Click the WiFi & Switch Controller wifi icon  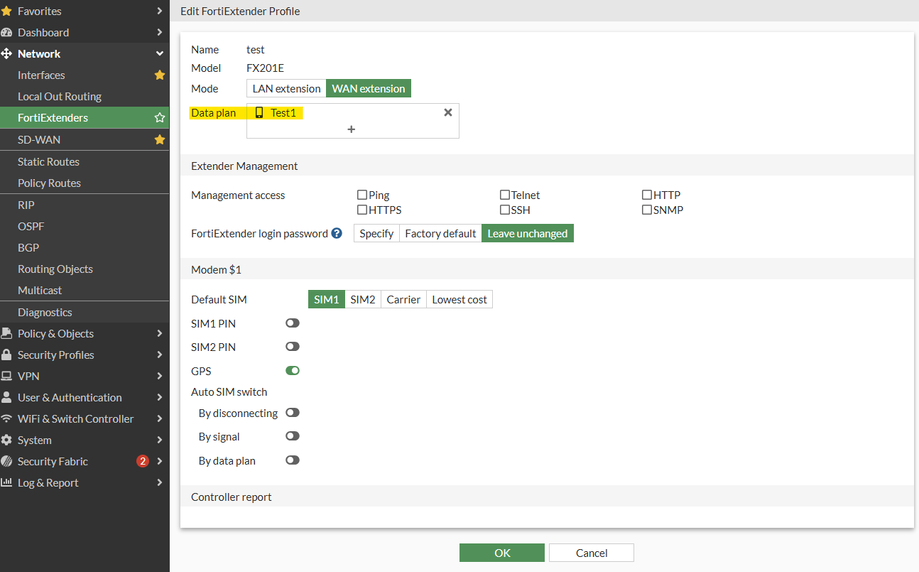6,418
